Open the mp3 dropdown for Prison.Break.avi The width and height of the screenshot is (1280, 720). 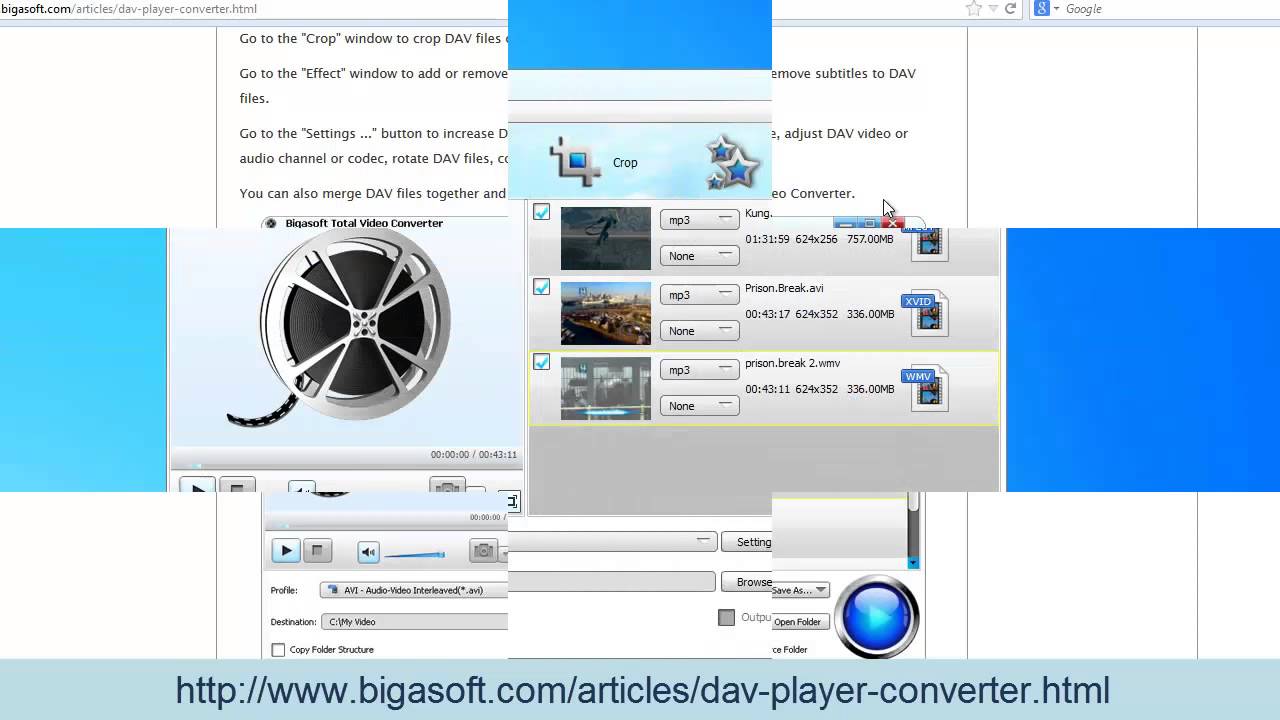click(700, 295)
